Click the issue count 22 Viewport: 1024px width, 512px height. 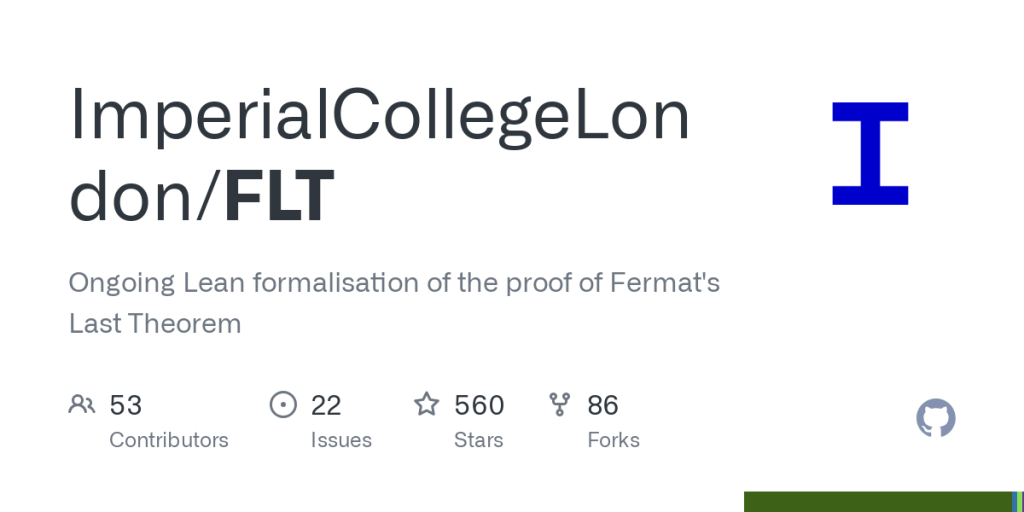click(x=326, y=405)
